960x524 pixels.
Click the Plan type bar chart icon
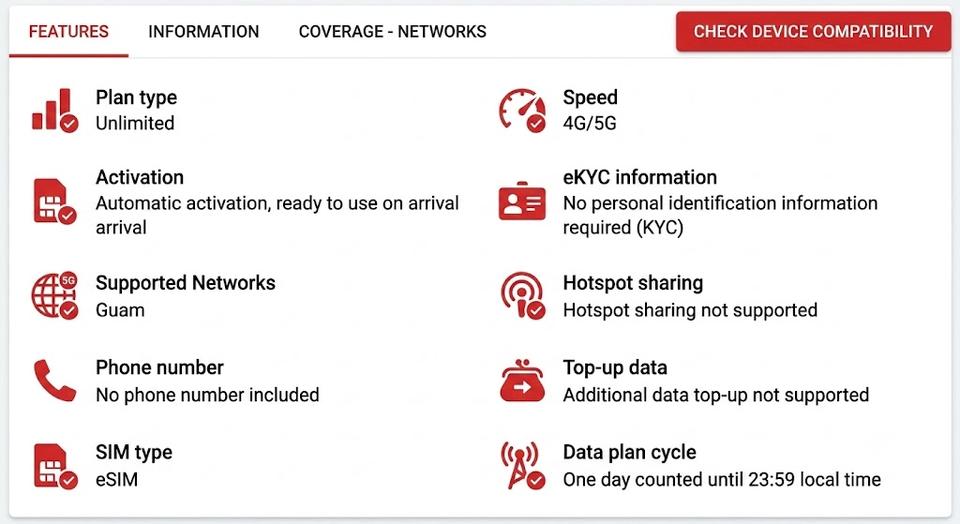[x=55, y=110]
